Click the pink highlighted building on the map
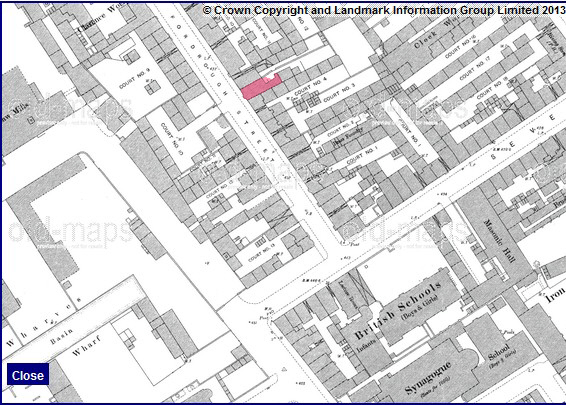Image resolution: width=566 pixels, height=405 pixels. (x=261, y=87)
